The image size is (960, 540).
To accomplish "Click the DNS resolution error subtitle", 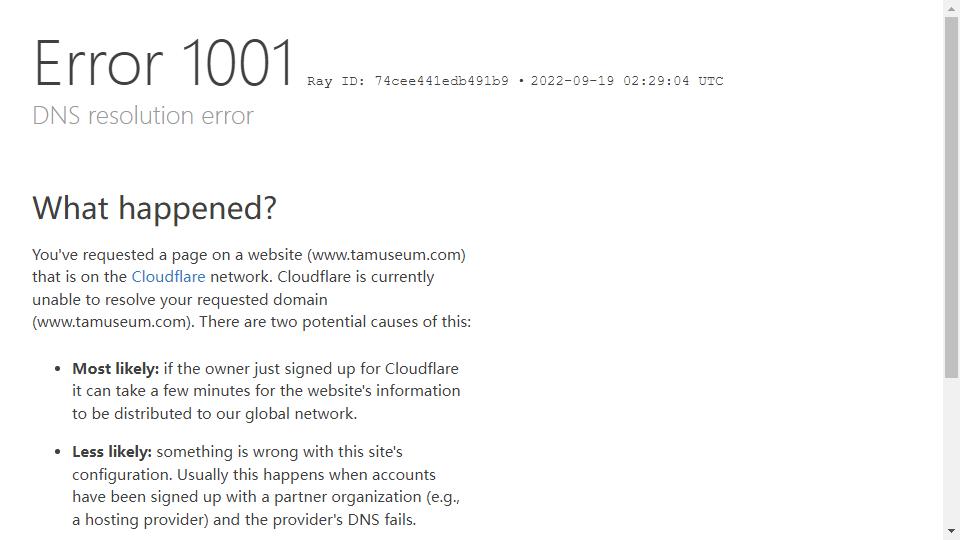I will click(143, 115).
